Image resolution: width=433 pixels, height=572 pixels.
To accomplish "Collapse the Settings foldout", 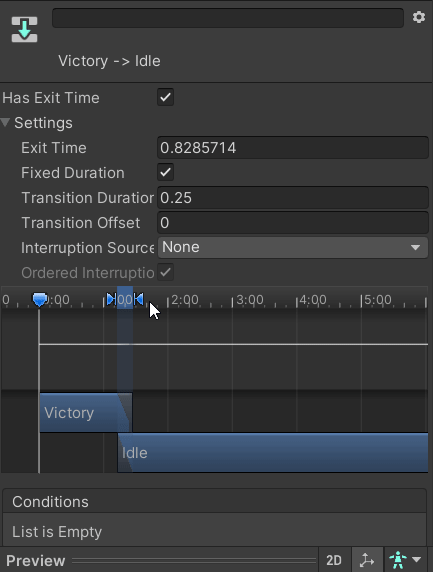I will (5, 123).
